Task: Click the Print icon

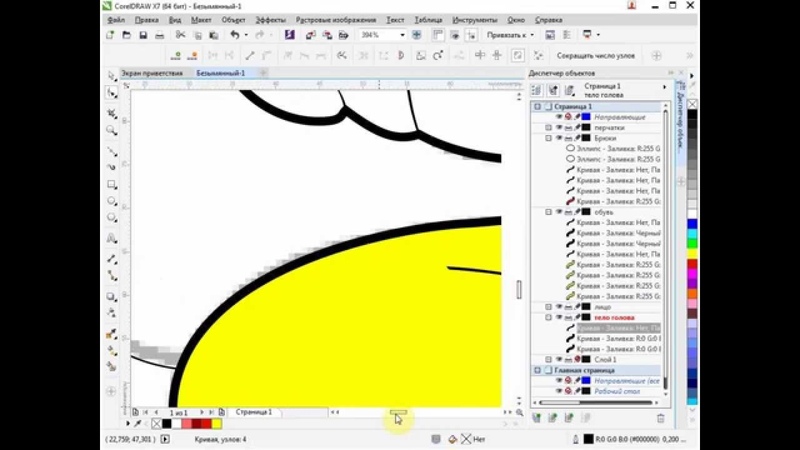Action: click(160, 35)
